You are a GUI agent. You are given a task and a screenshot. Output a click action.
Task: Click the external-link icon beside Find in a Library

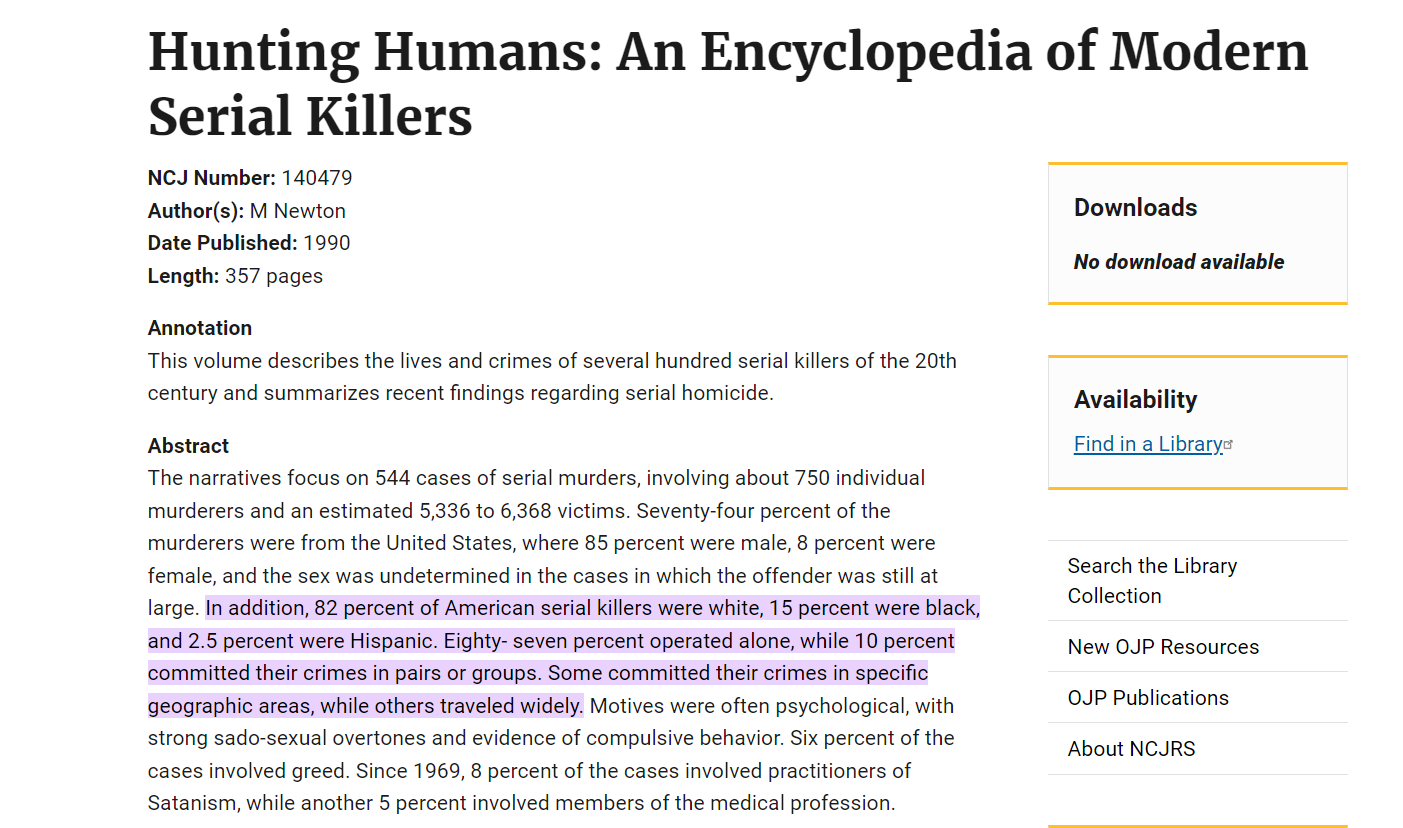1229,444
